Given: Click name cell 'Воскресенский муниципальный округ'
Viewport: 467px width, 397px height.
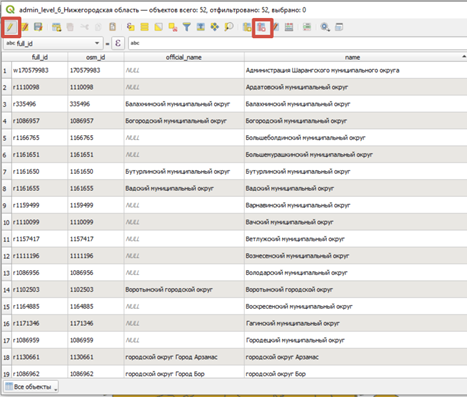Looking at the screenshot, I should [x=355, y=307].
